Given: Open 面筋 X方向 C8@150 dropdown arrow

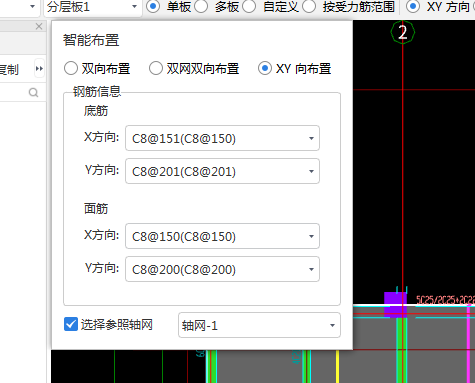Looking at the screenshot, I should [311, 236].
